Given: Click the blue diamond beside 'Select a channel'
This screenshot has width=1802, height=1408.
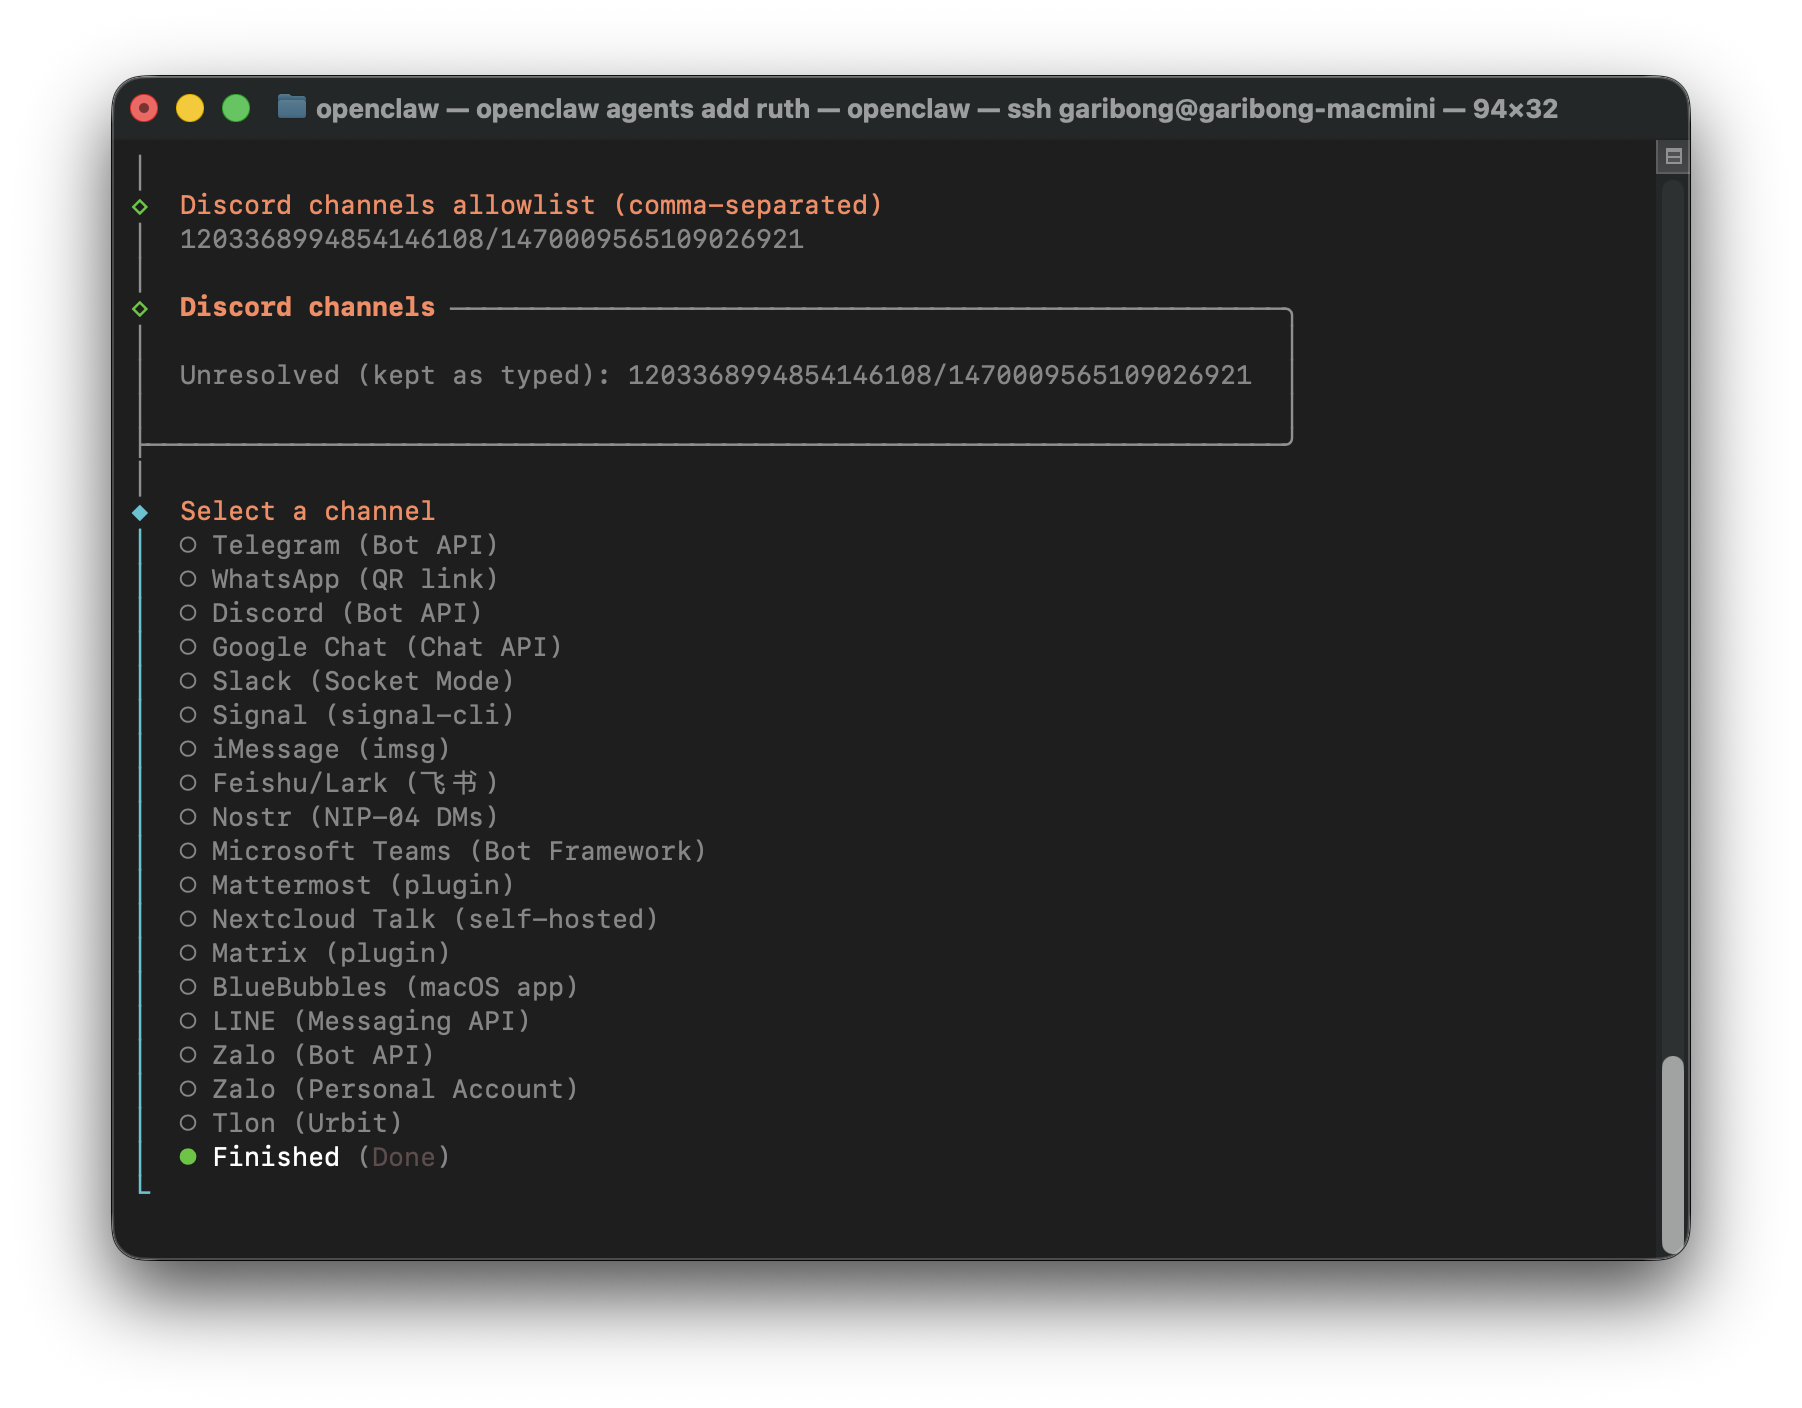Looking at the screenshot, I should (x=140, y=512).
